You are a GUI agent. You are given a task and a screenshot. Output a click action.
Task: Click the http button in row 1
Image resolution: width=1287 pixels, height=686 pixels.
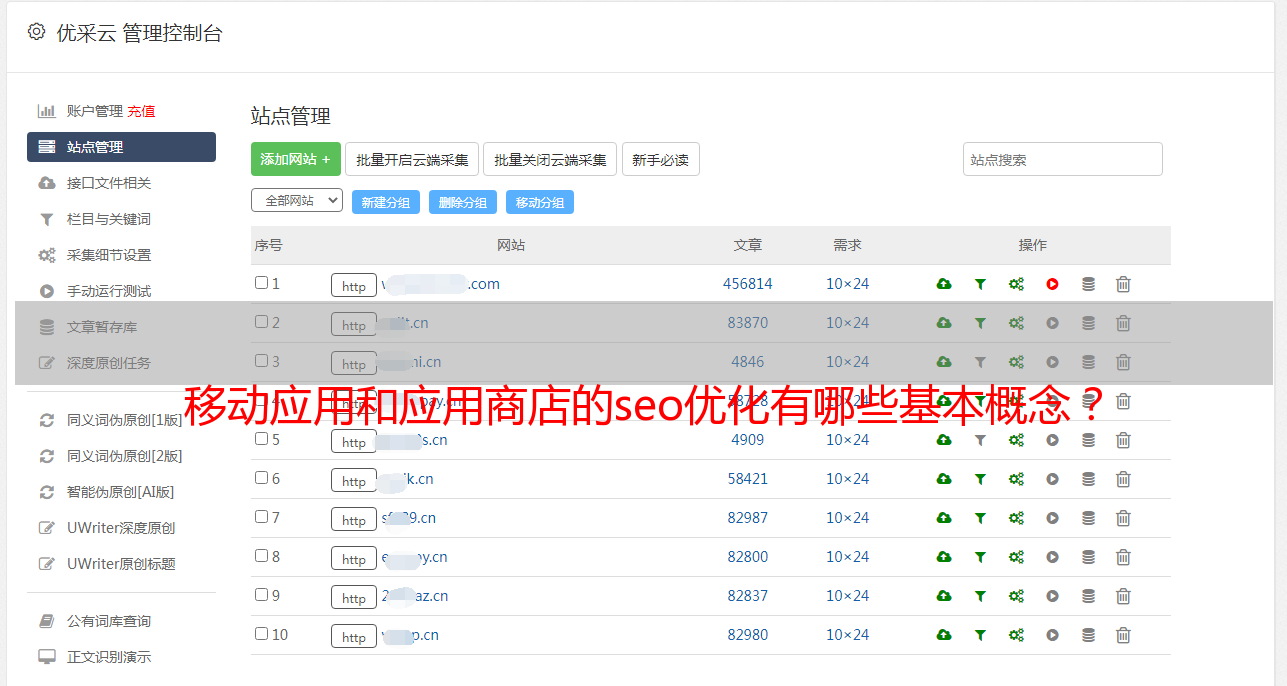coord(354,286)
